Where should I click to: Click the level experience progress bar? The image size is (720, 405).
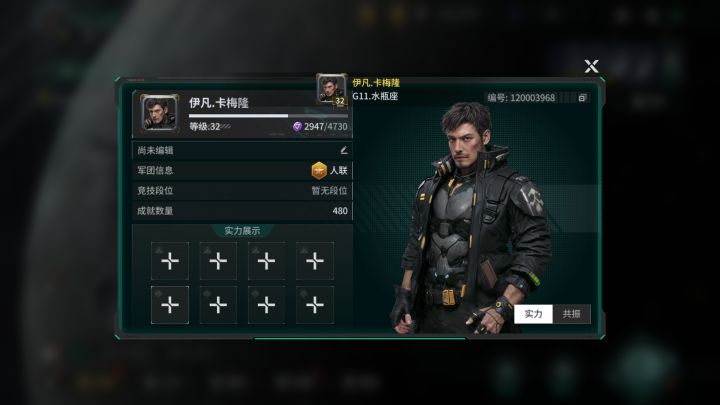click(x=268, y=116)
